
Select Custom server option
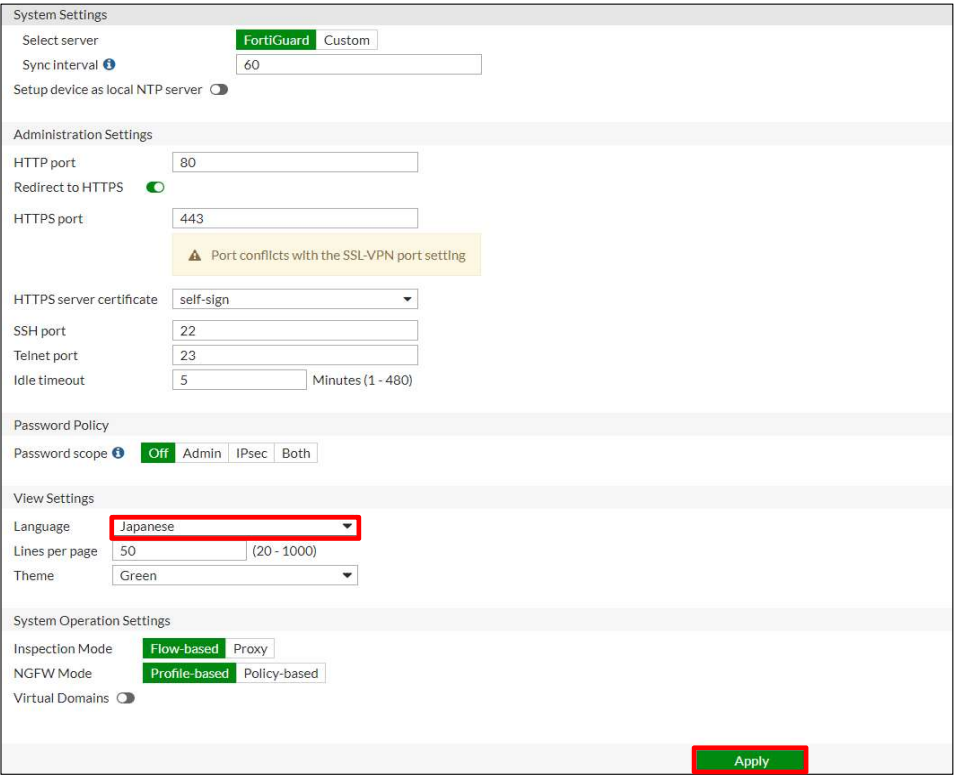point(347,40)
